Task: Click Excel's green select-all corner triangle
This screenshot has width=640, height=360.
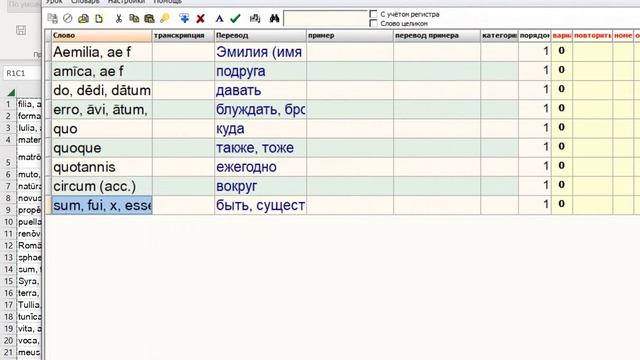Action: click(11, 93)
